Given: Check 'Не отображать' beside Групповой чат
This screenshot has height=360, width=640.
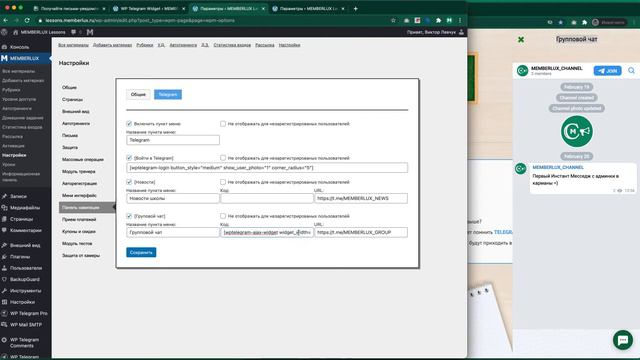Looking at the screenshot, I should [223, 216].
